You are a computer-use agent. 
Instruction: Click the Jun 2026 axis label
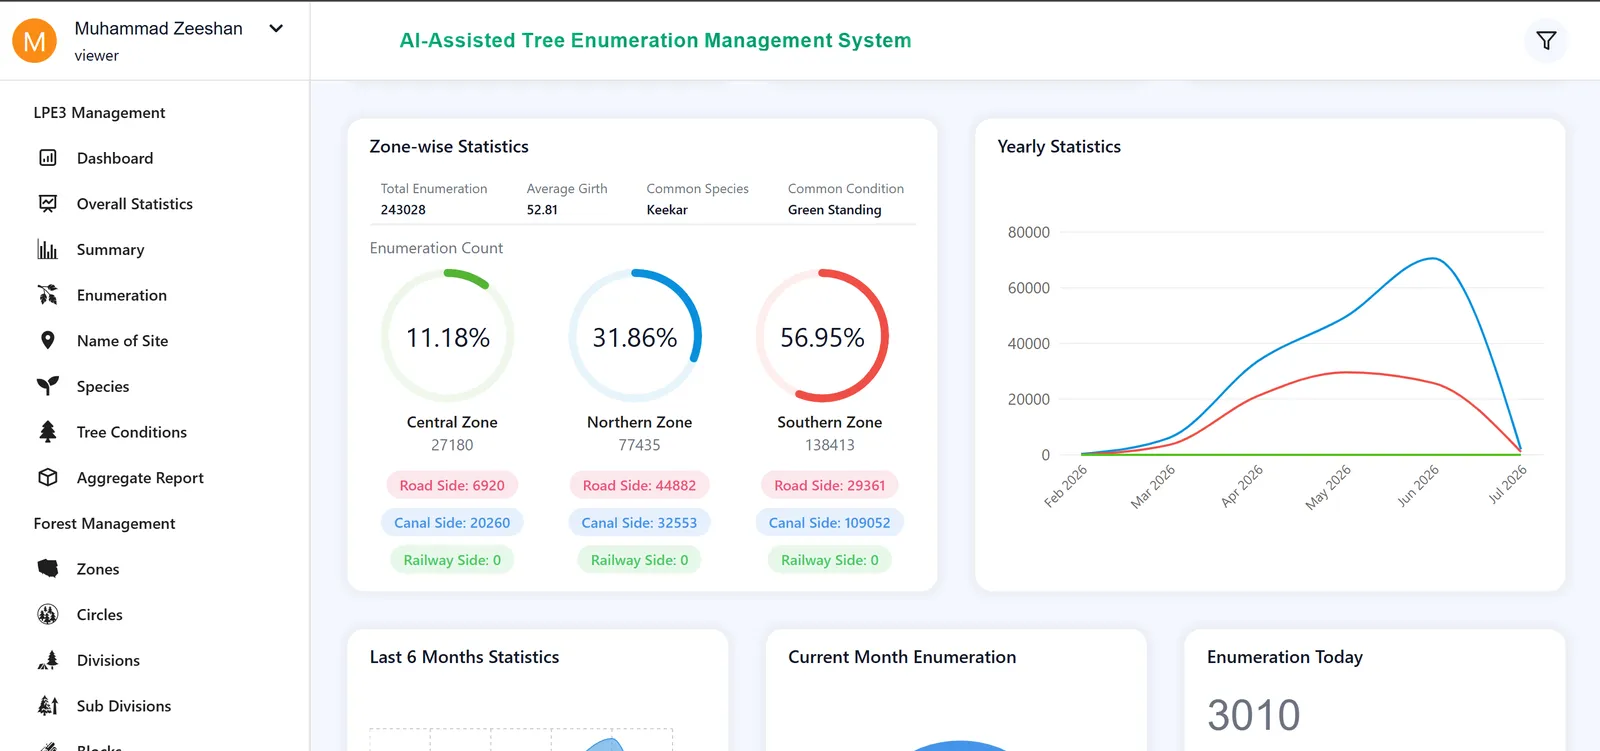pyautogui.click(x=1419, y=485)
